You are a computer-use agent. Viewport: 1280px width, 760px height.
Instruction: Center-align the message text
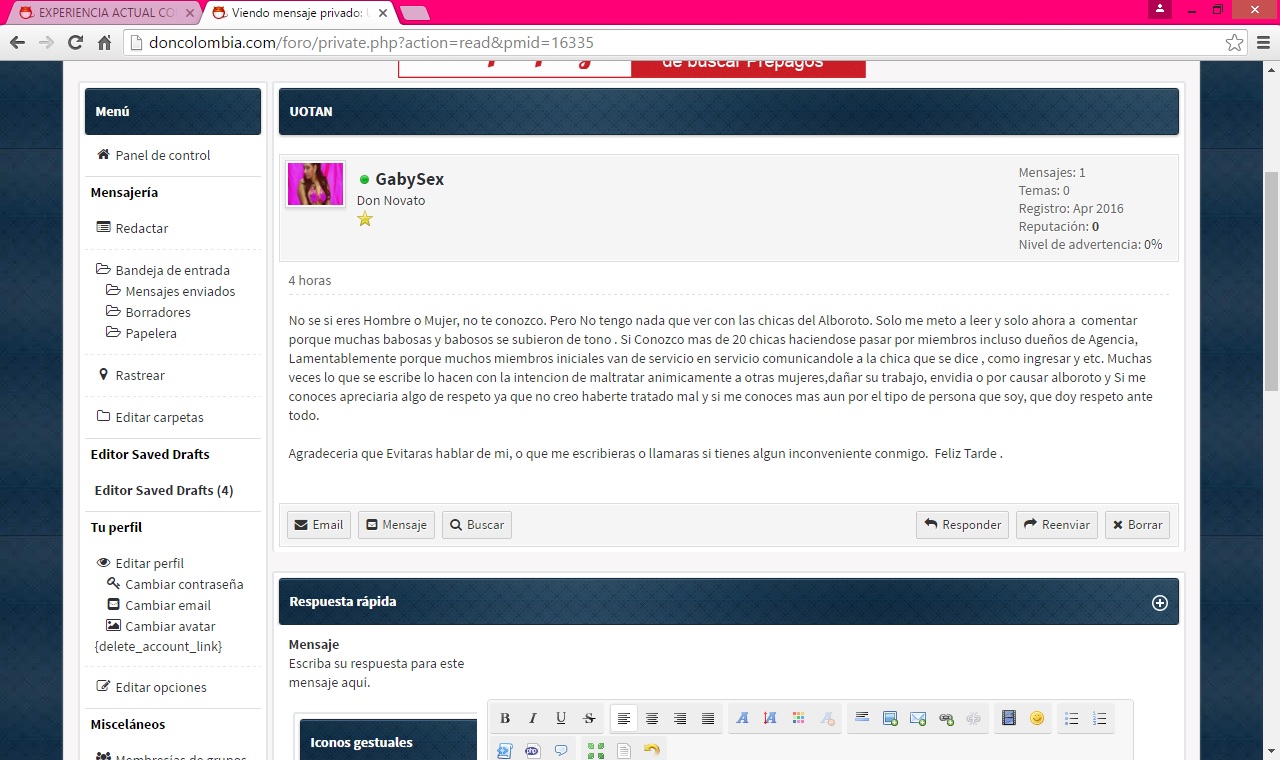tap(652, 718)
